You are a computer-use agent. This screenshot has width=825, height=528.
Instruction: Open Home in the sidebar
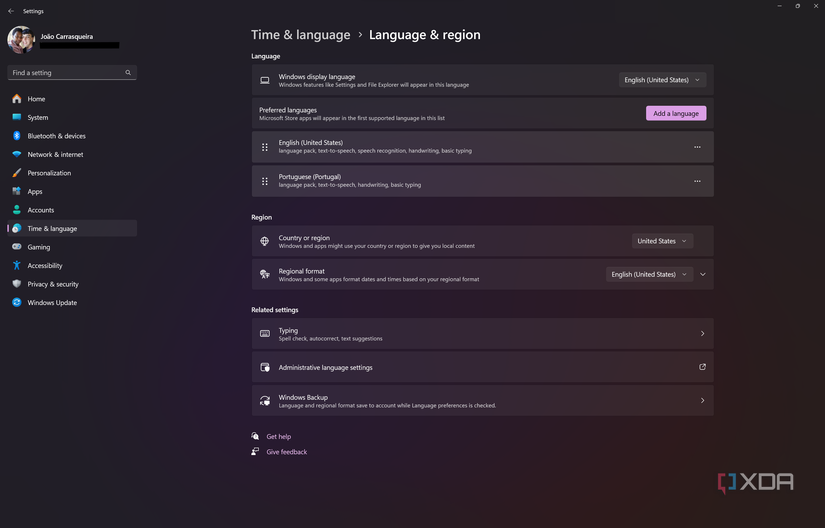[72, 99]
